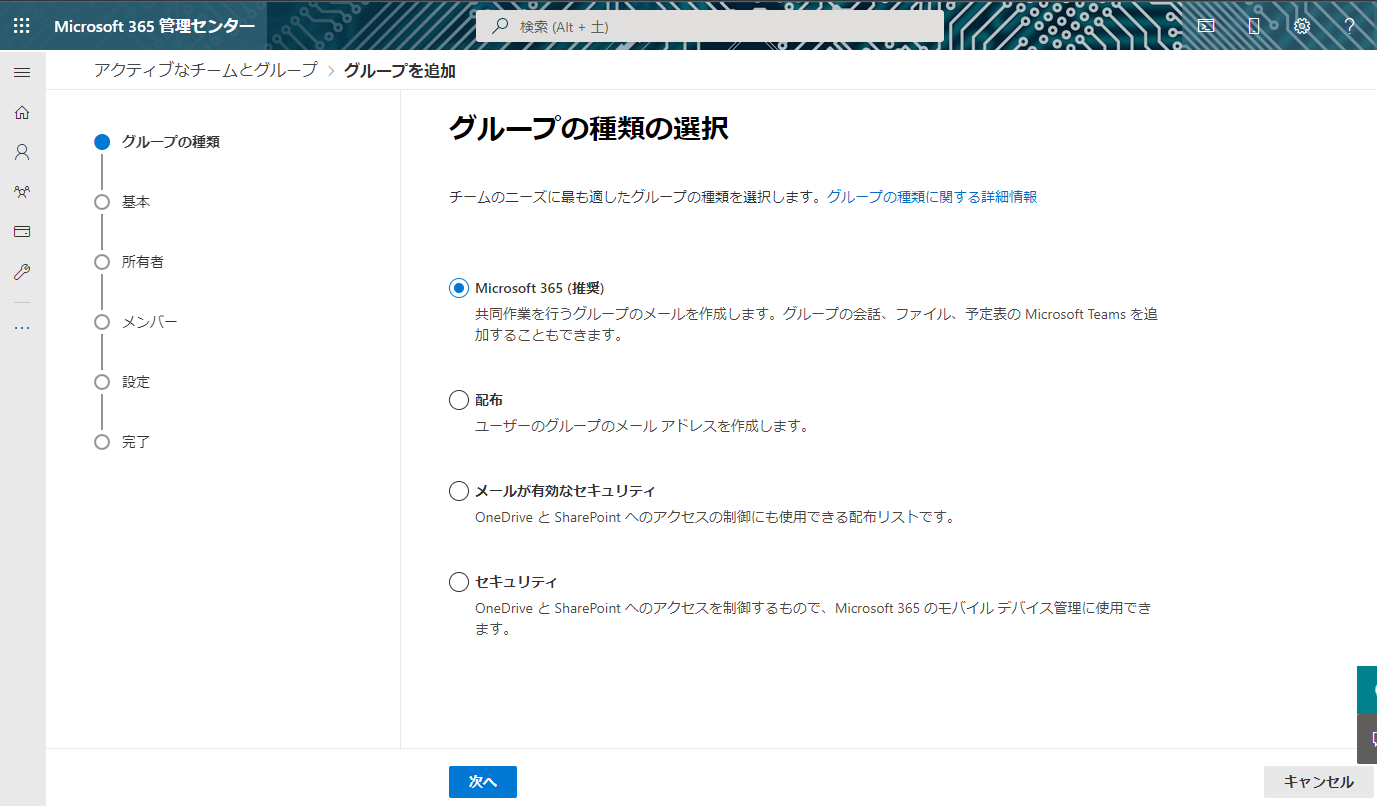Open Billing card icon in the sidebar
This screenshot has width=1377, height=806.
click(x=22, y=232)
